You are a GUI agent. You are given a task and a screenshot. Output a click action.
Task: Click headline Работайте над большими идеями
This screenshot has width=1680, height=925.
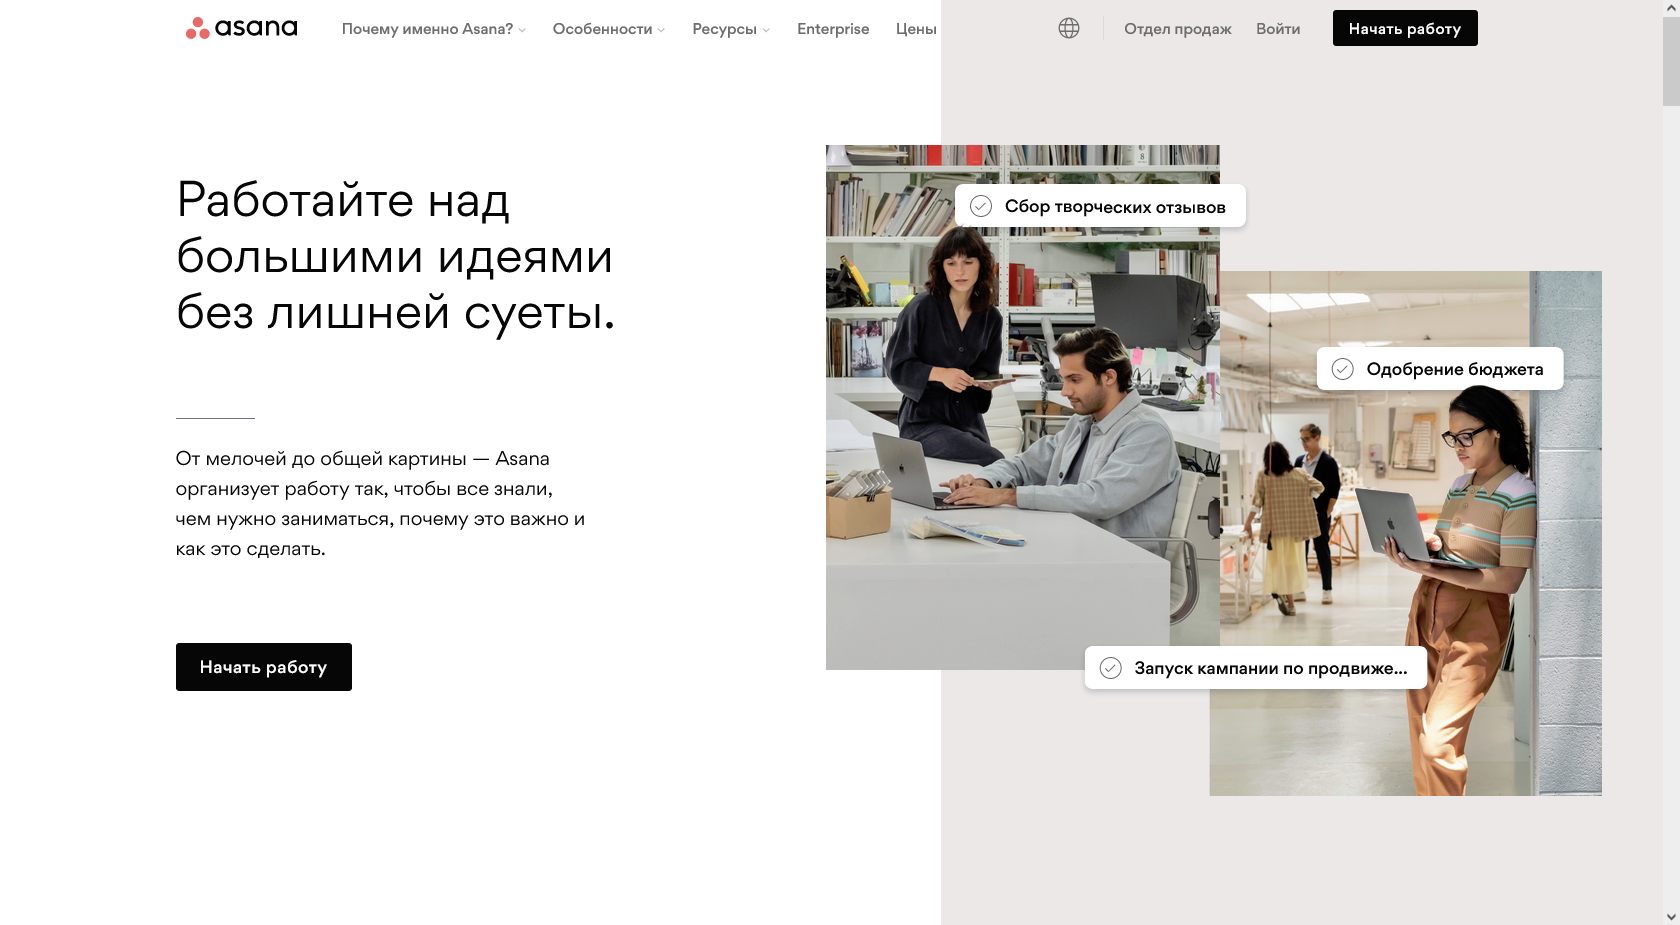click(x=395, y=256)
